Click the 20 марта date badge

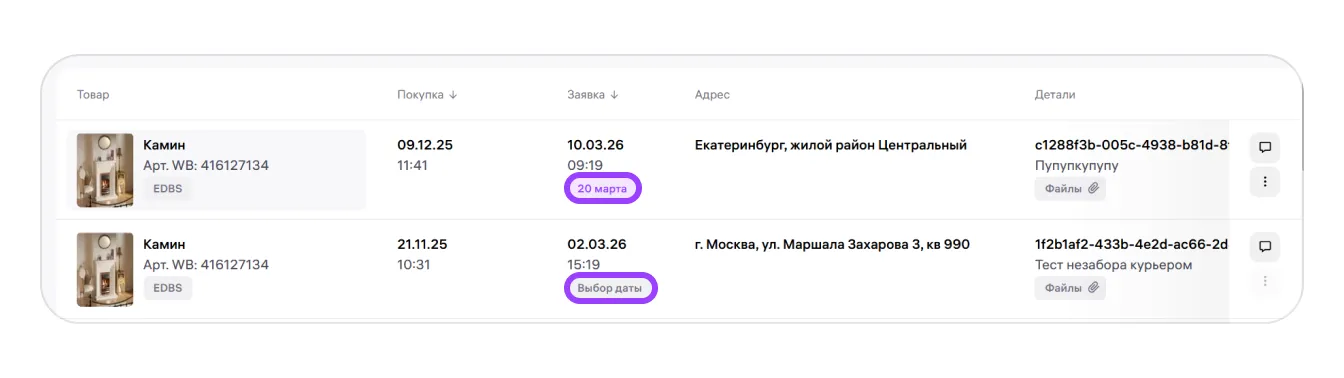(x=602, y=188)
